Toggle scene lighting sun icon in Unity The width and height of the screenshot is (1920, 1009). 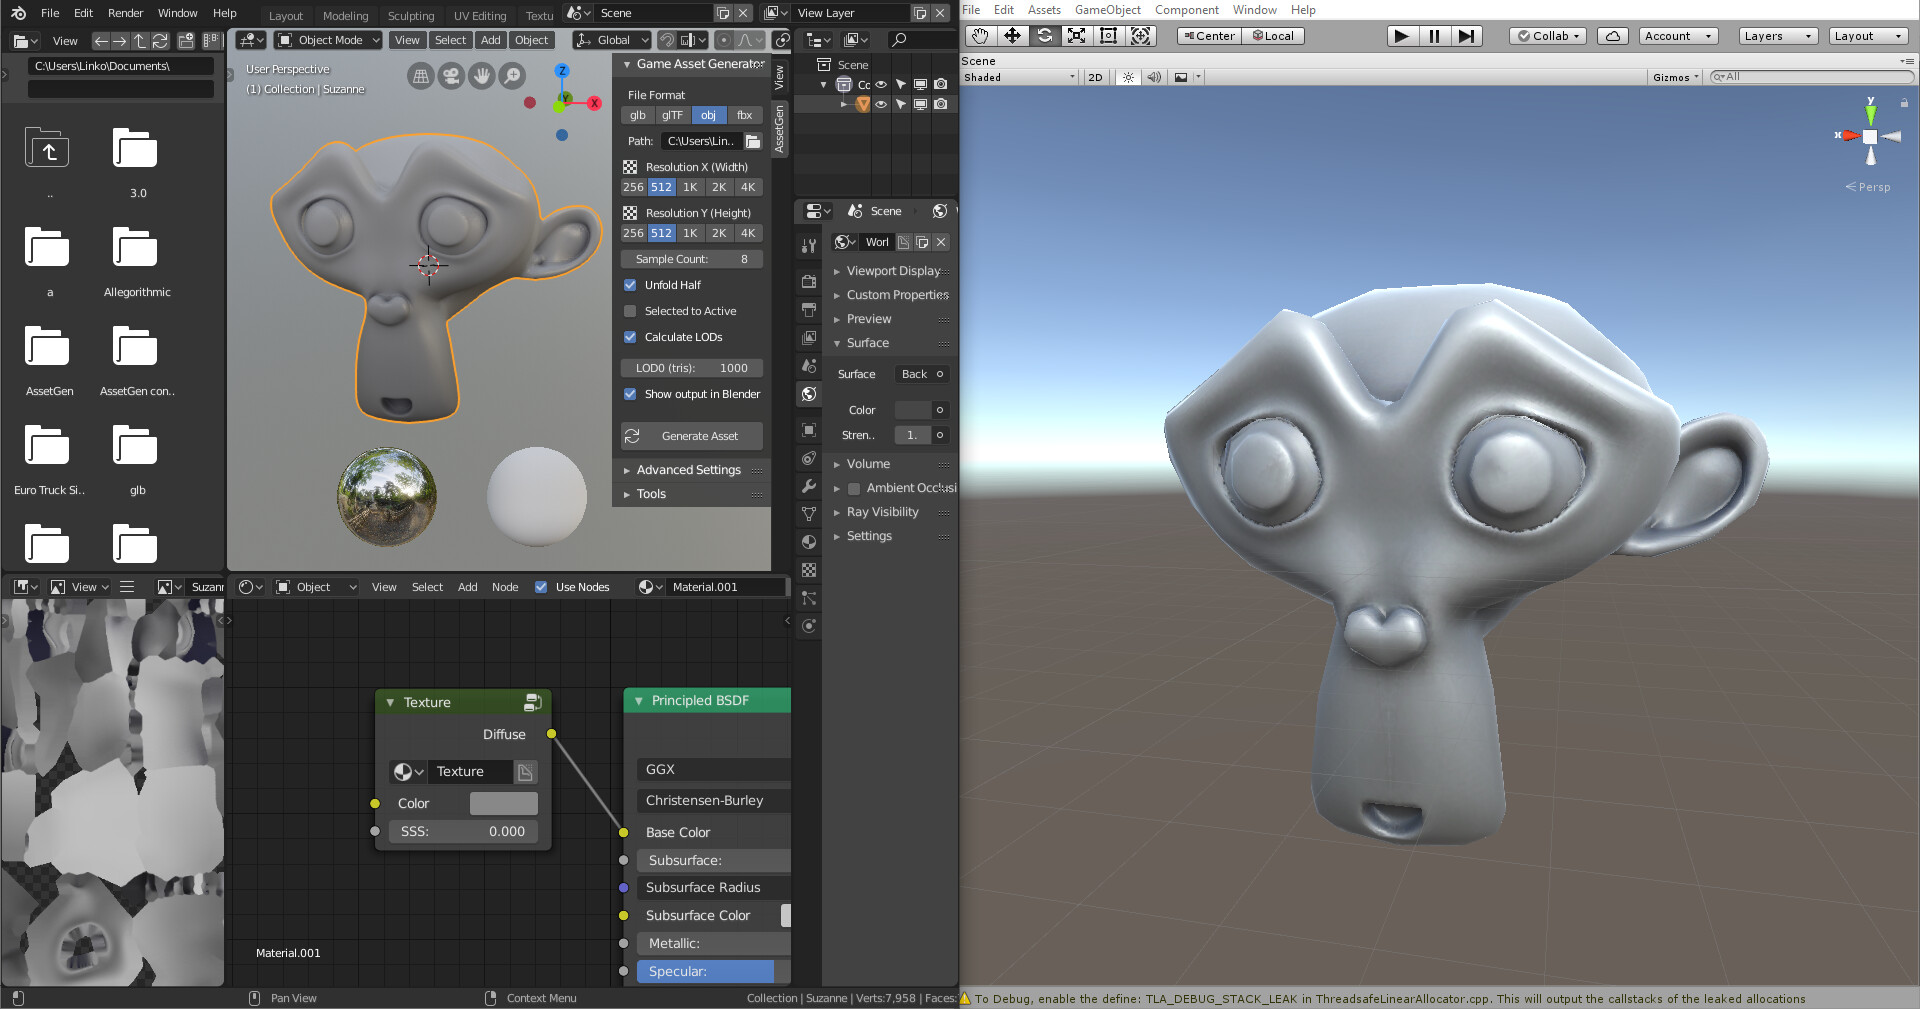[1128, 77]
